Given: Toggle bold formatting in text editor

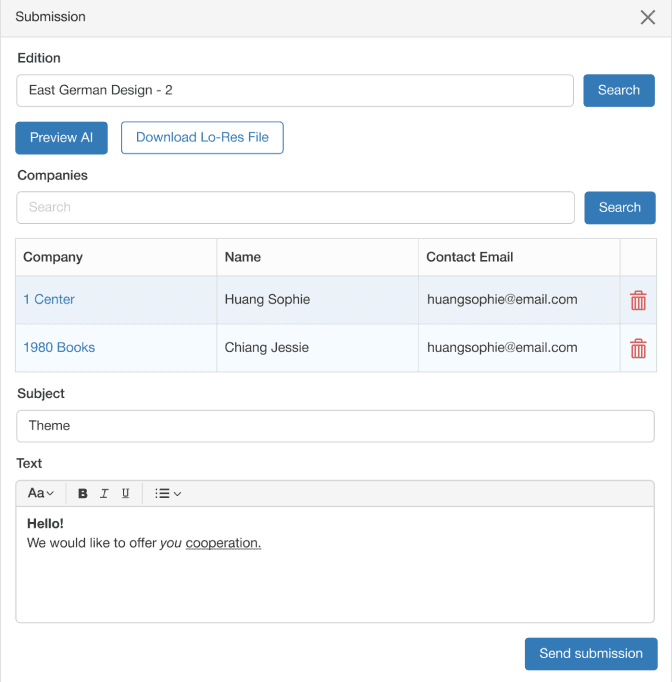Looking at the screenshot, I should click(83, 493).
